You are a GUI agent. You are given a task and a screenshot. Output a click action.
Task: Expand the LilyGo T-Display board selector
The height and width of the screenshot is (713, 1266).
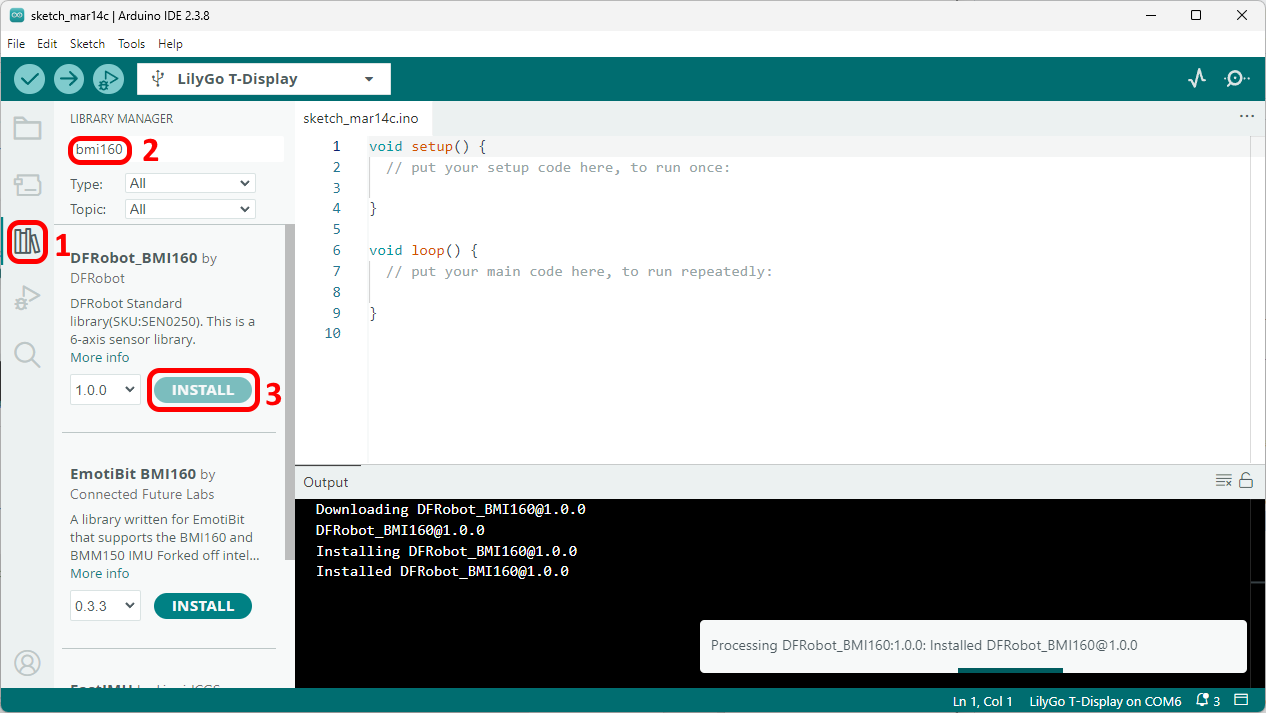pos(264,79)
